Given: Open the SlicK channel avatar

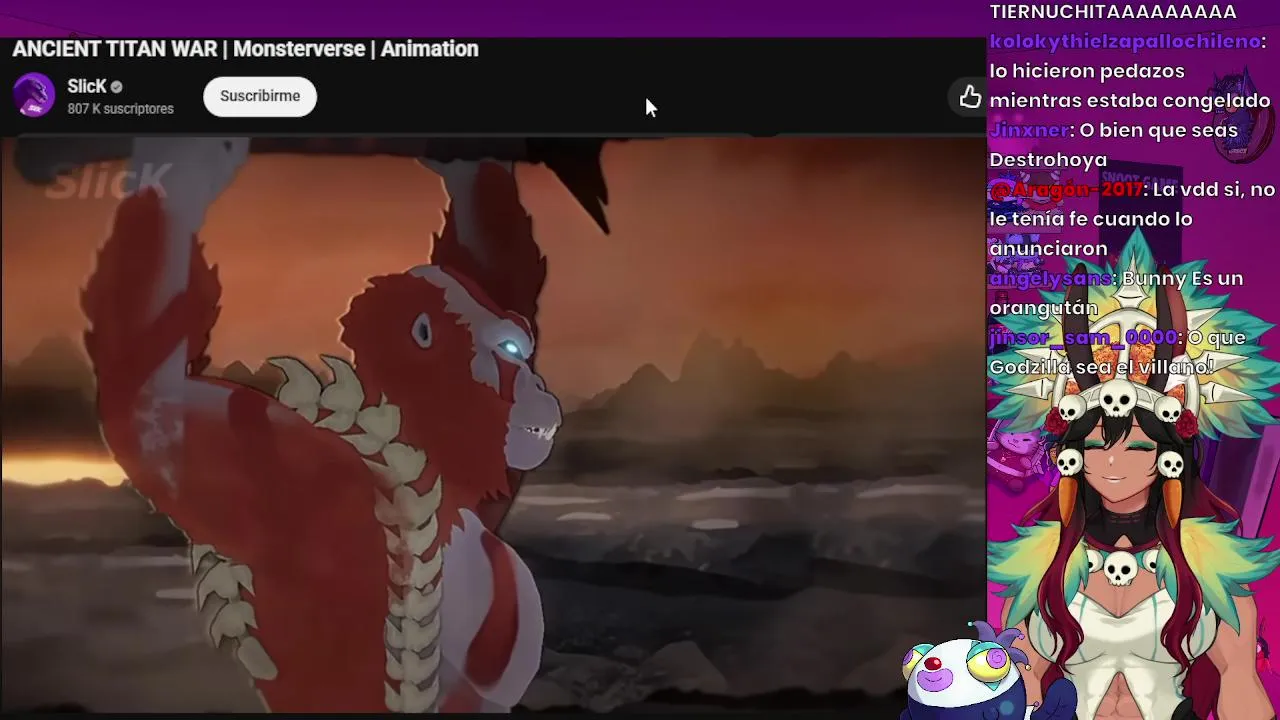Looking at the screenshot, I should (x=34, y=96).
